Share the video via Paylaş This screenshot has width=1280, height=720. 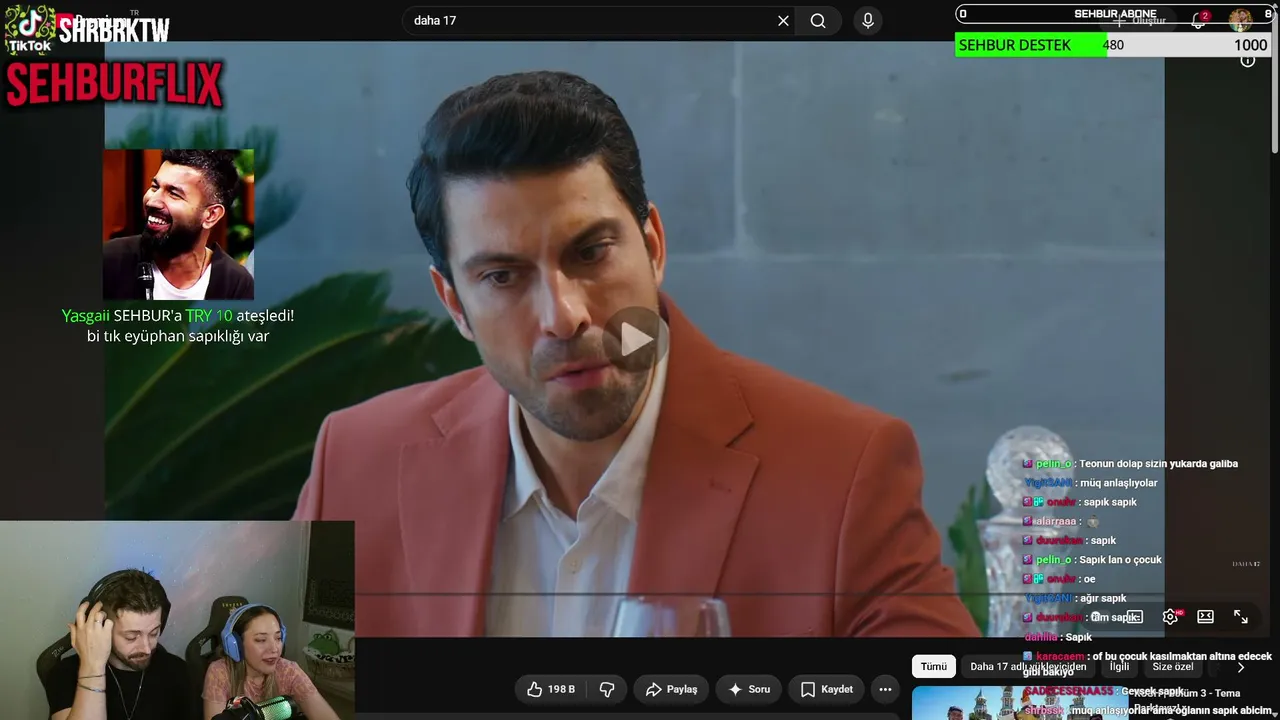[x=671, y=689]
